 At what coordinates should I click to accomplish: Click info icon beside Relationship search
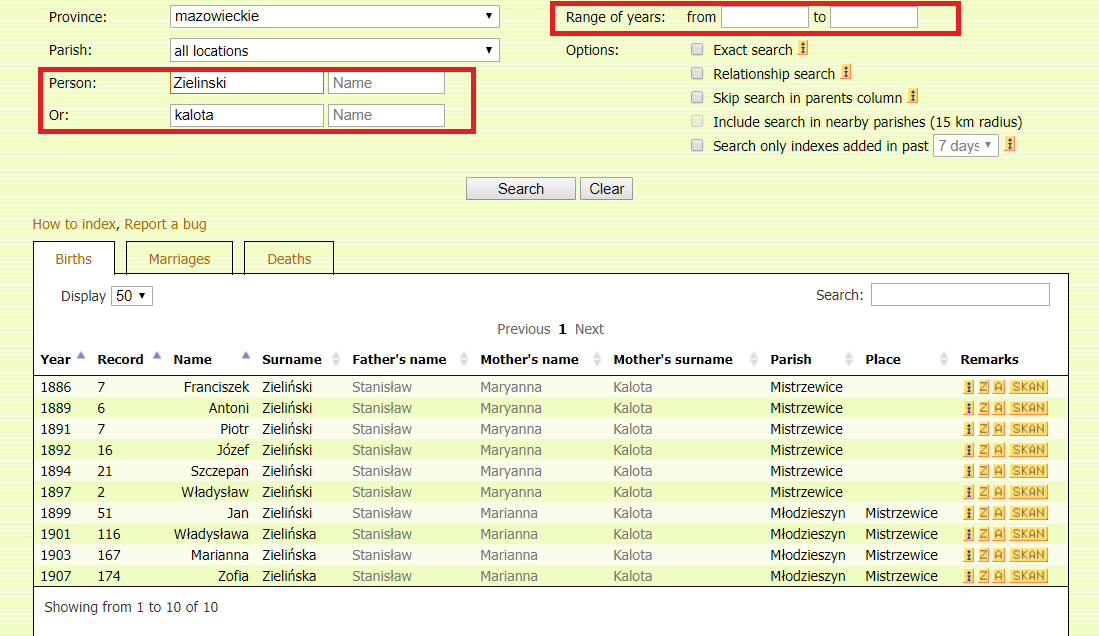846,72
